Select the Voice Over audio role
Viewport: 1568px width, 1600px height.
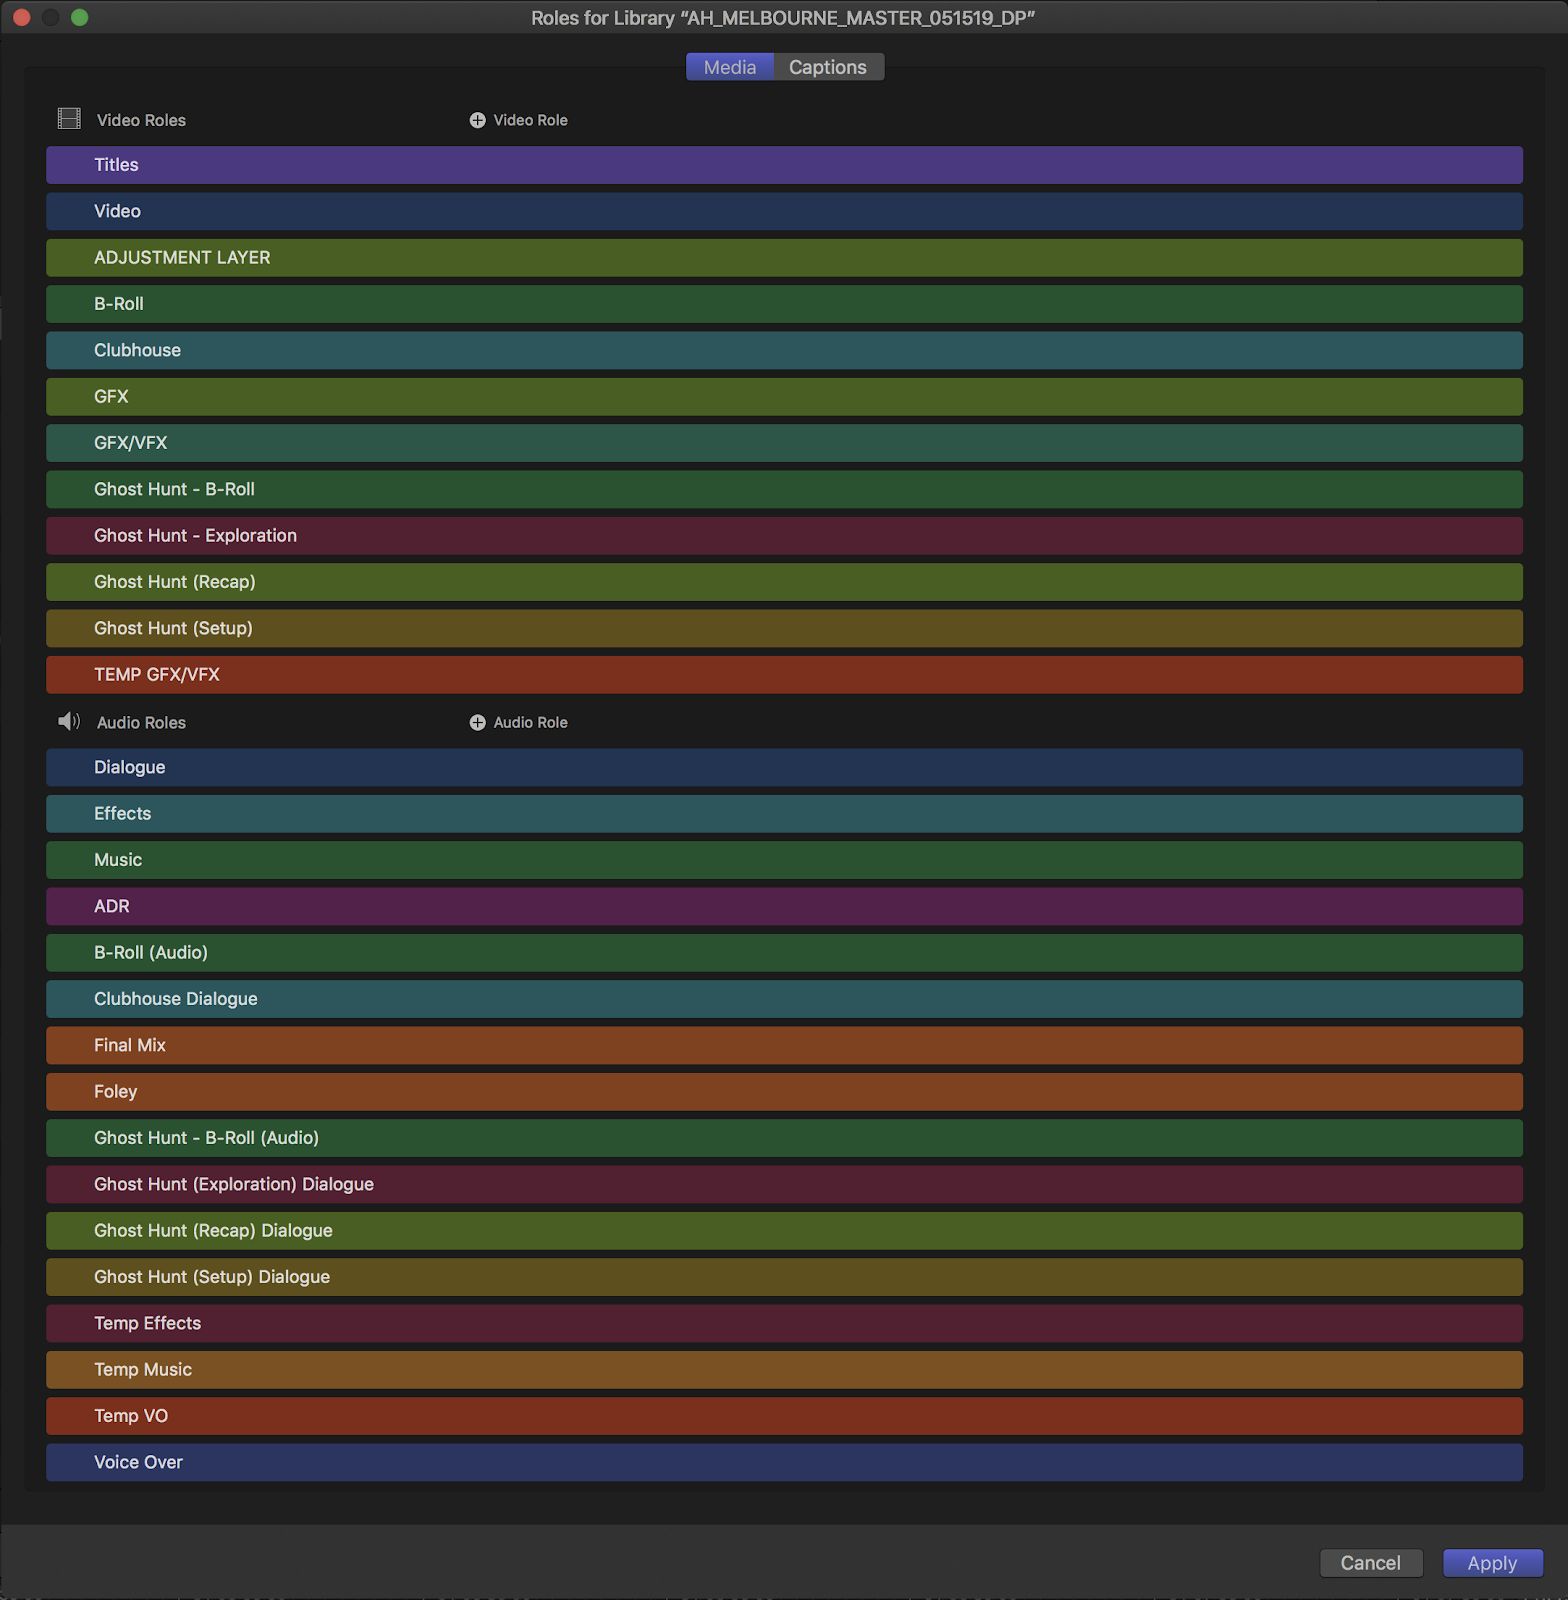pos(784,1462)
